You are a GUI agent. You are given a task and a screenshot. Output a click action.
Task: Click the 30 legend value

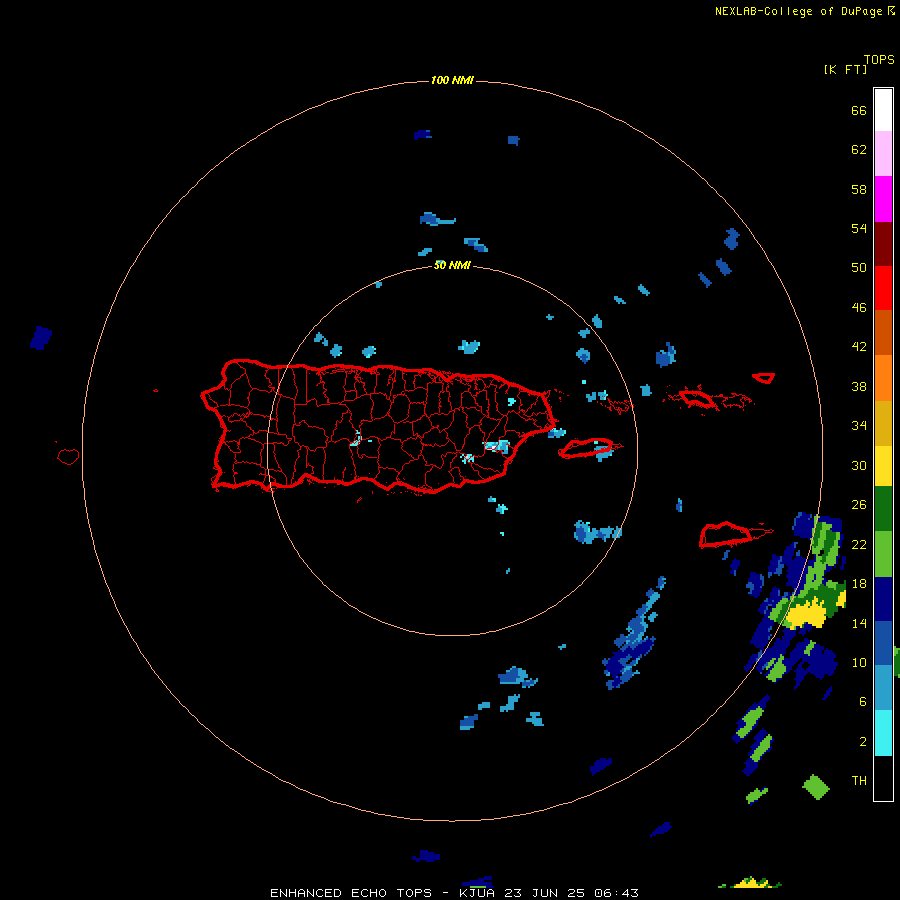point(859,465)
